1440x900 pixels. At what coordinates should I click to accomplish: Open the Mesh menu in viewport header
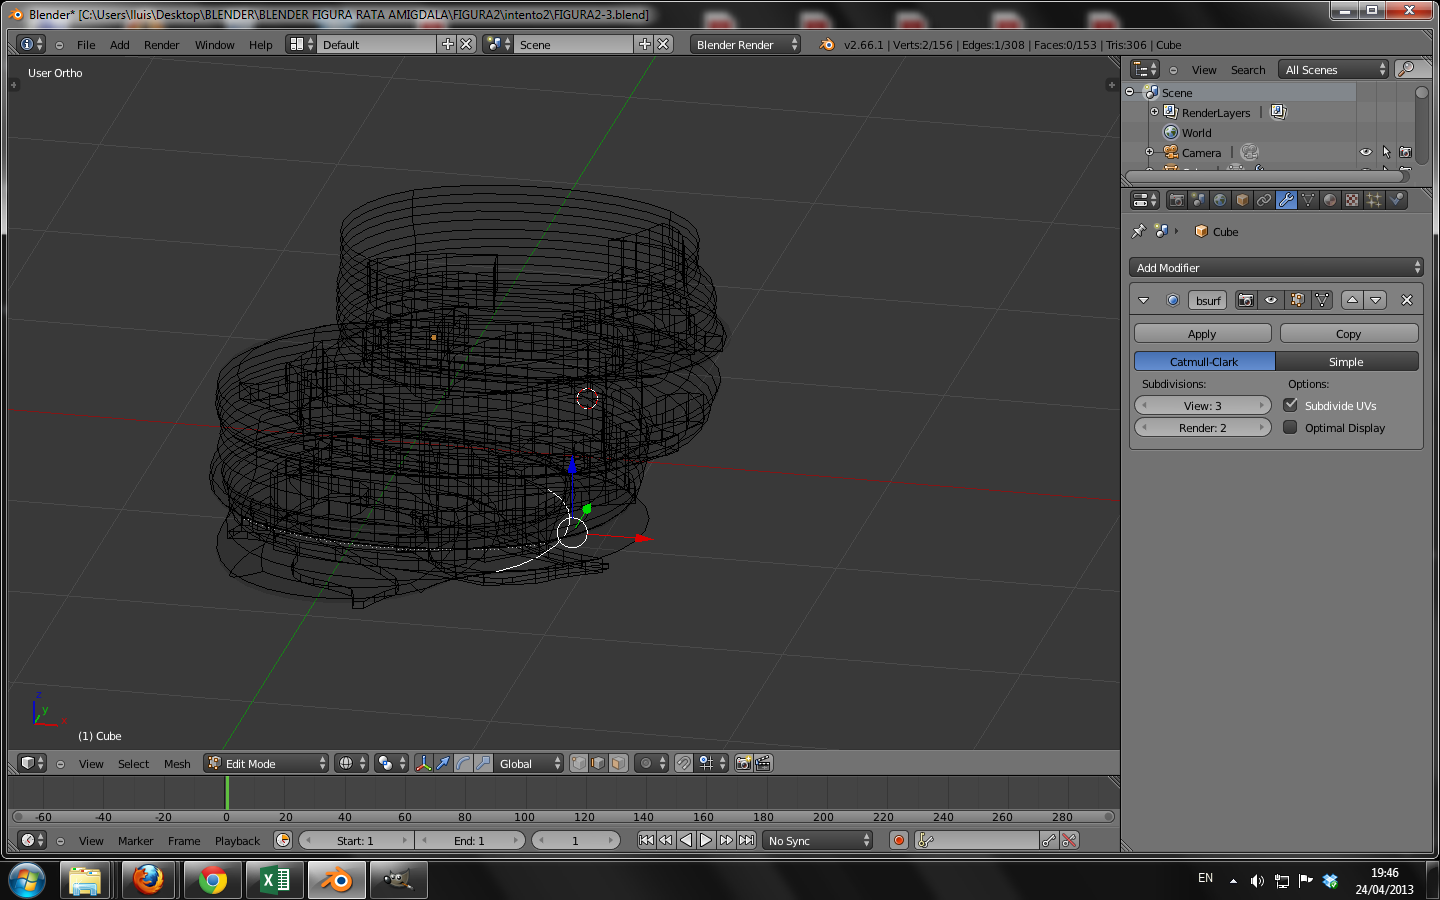[x=177, y=764]
